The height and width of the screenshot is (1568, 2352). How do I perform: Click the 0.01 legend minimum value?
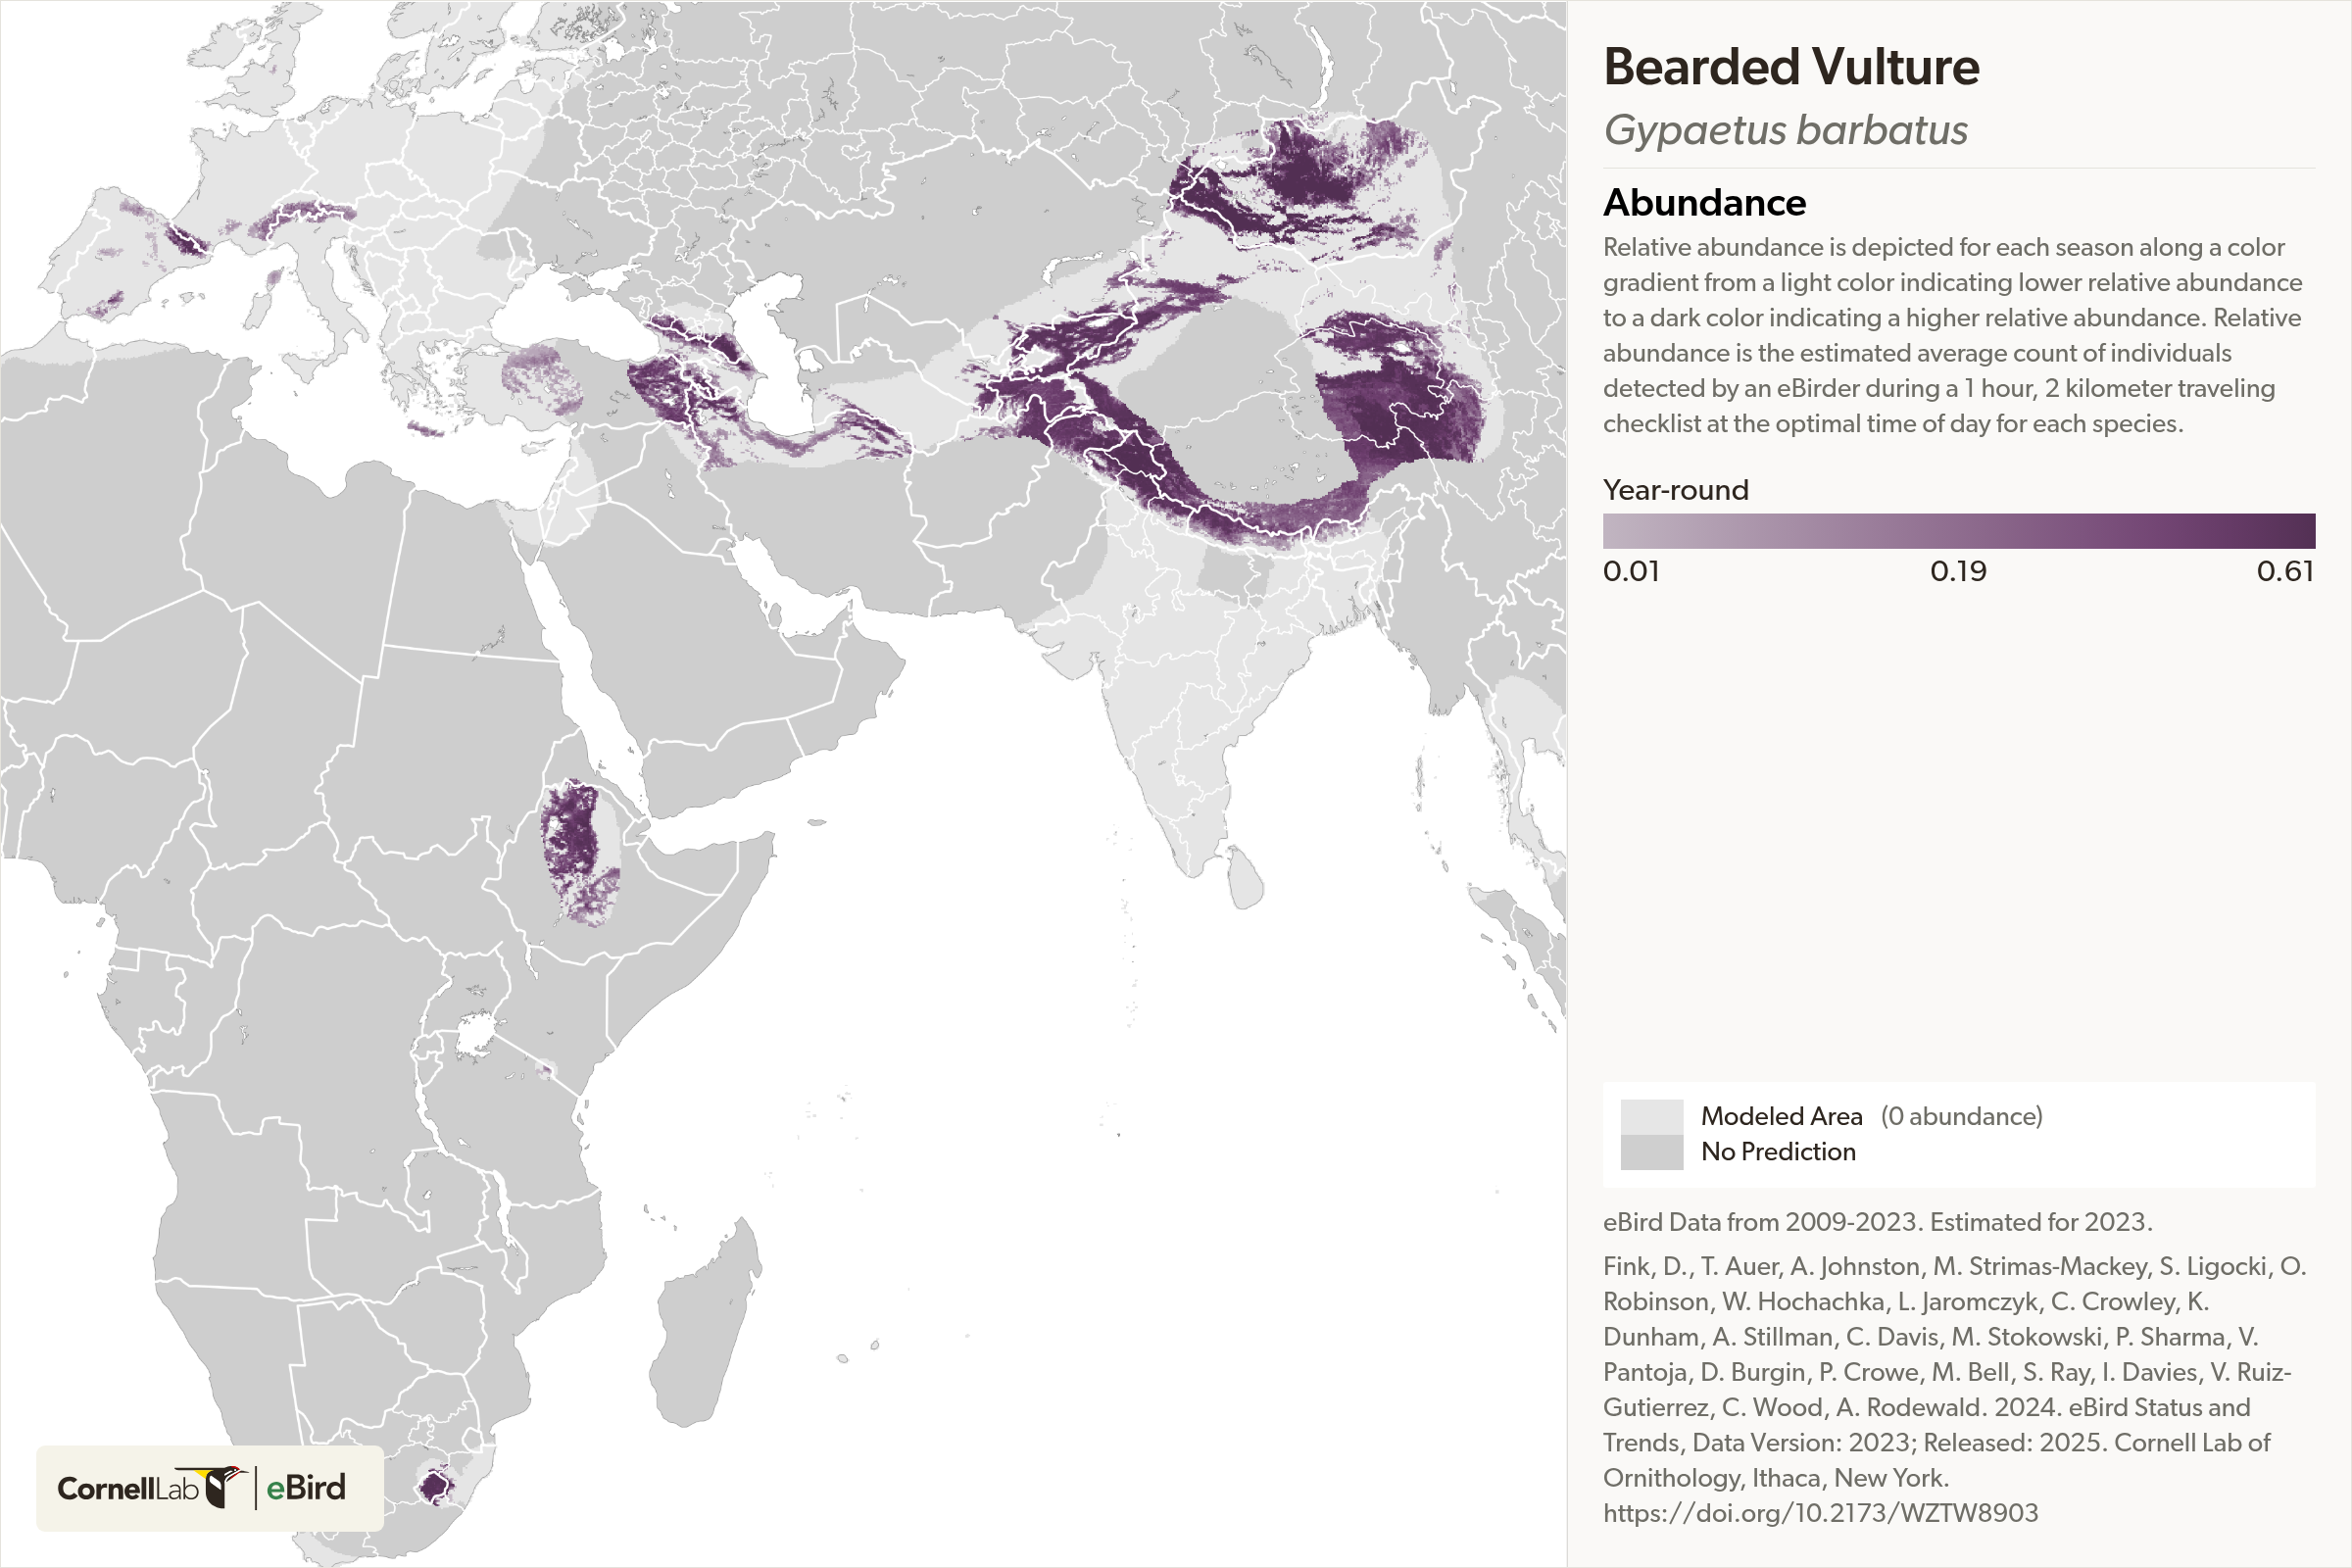point(1631,571)
